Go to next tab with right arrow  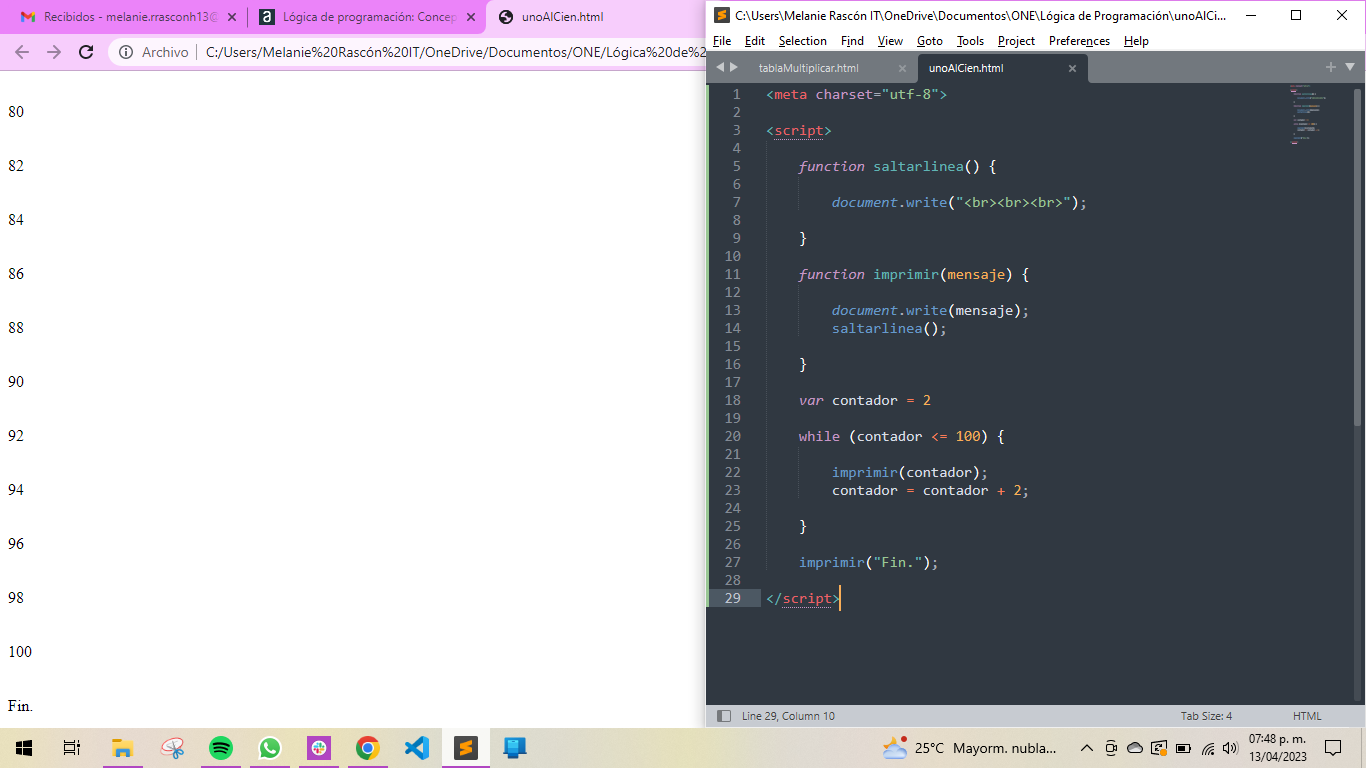(x=734, y=67)
